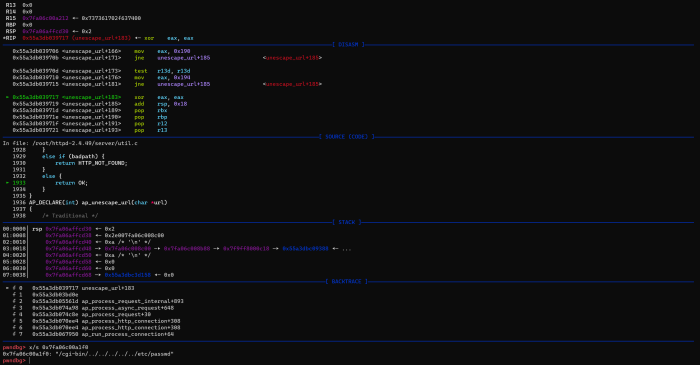Click the add rsp, 0x18 instruction

[100, 104]
